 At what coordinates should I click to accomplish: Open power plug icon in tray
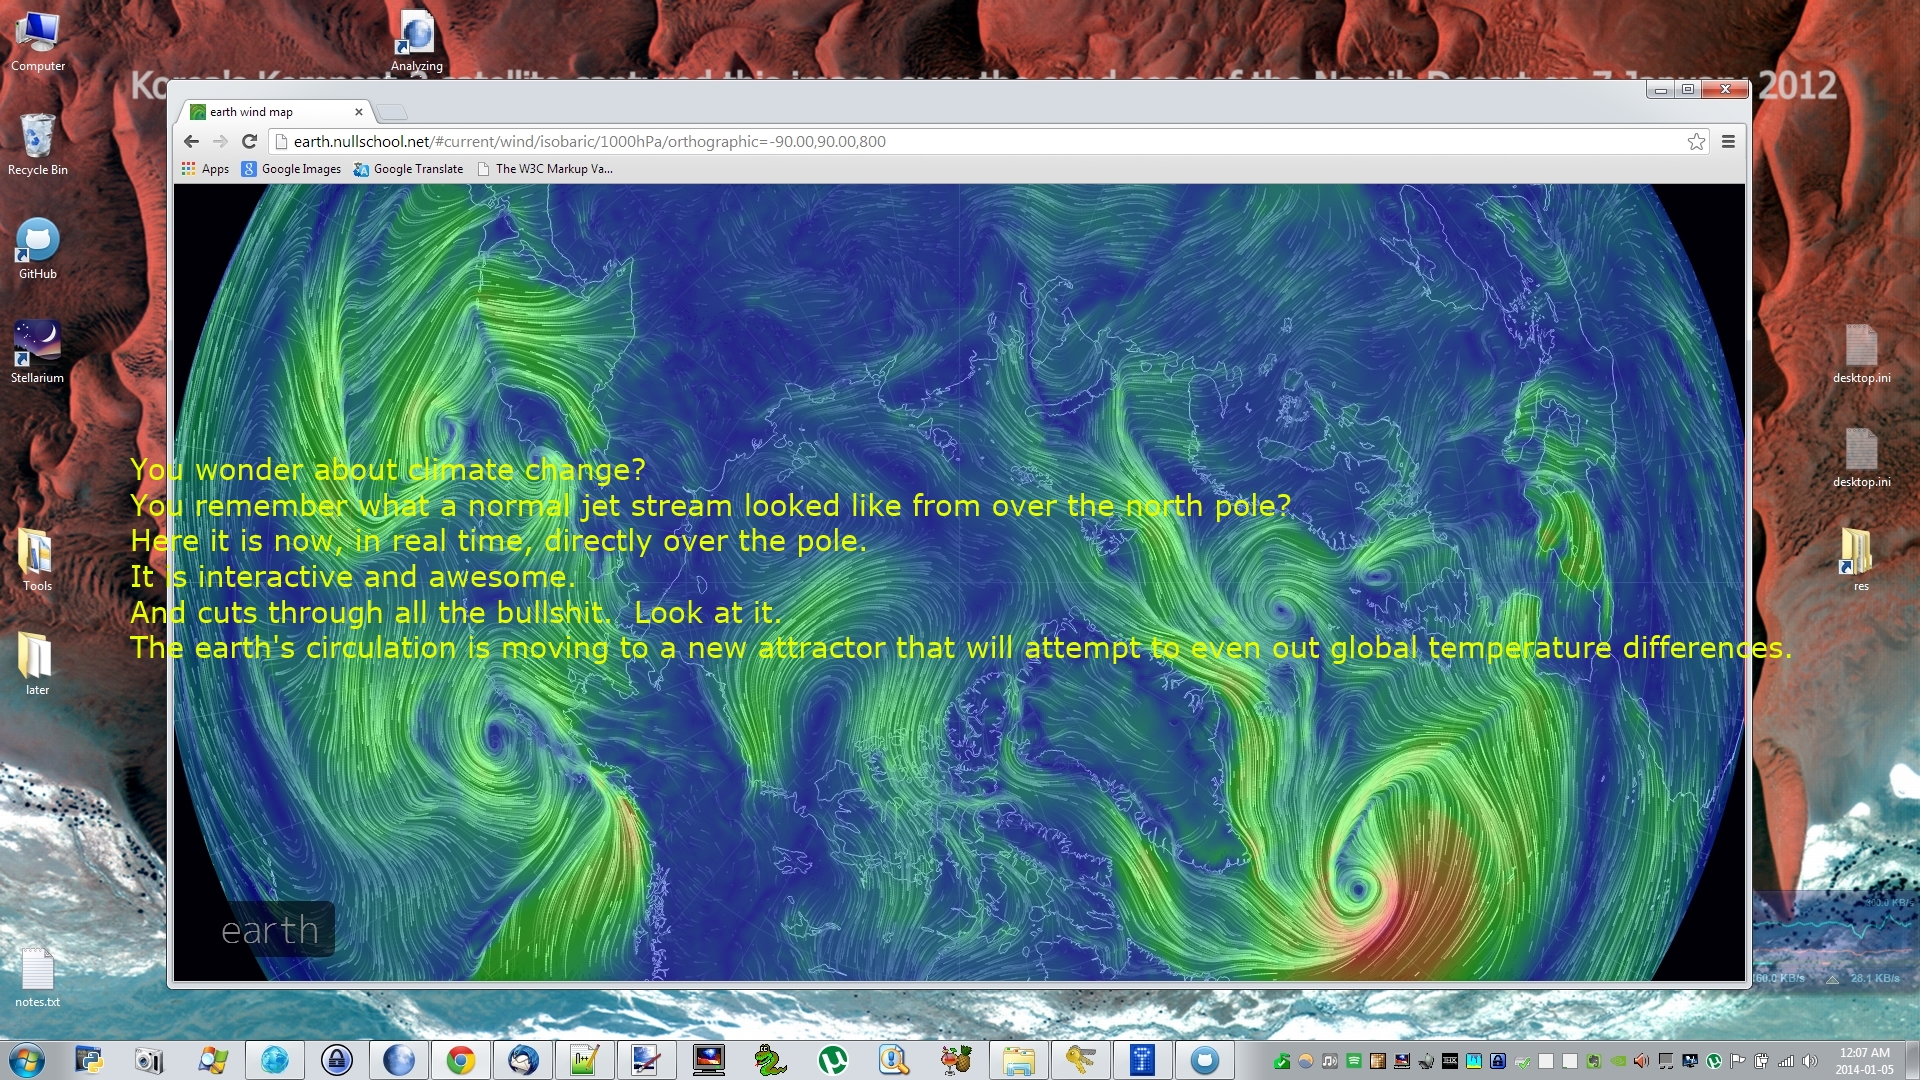pos(1762,1061)
